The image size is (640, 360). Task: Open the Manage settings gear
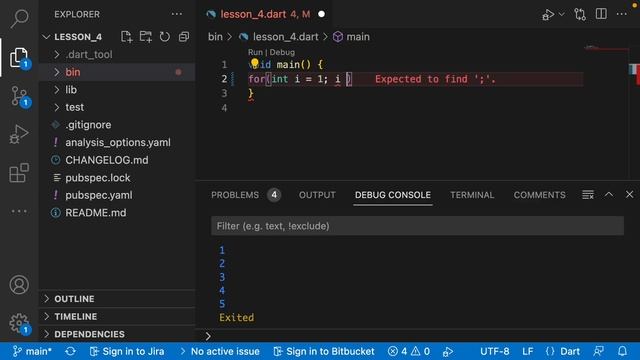click(19, 323)
